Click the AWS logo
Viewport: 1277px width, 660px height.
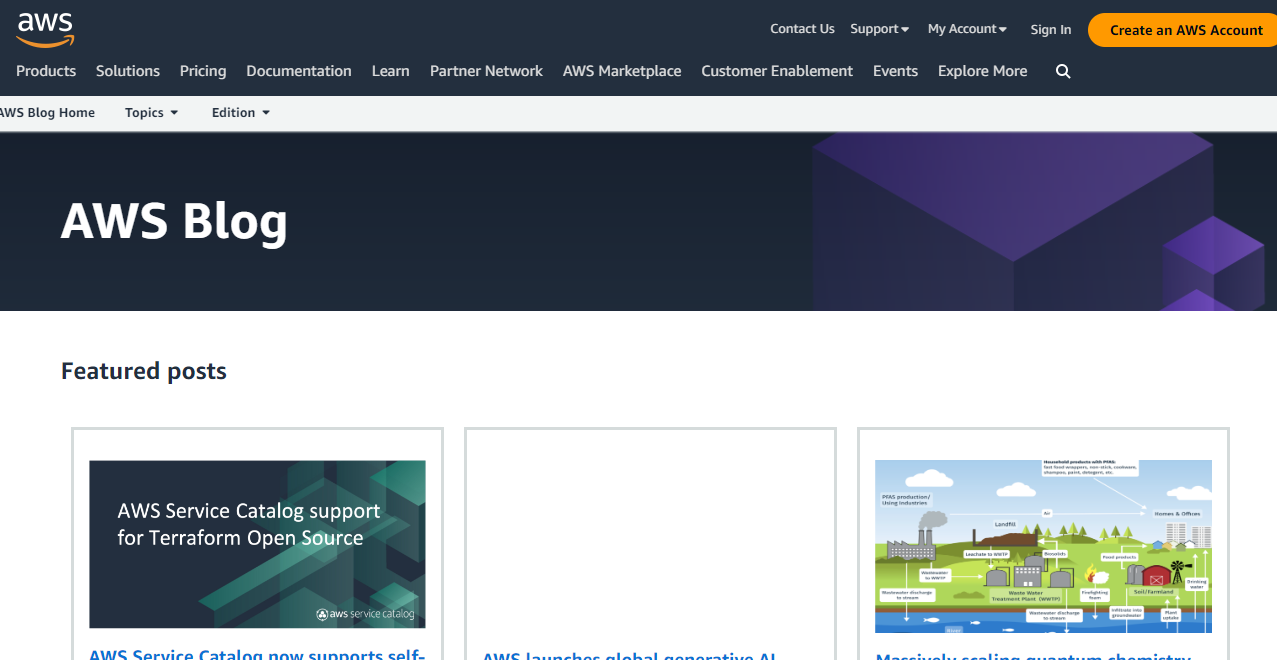click(45, 29)
